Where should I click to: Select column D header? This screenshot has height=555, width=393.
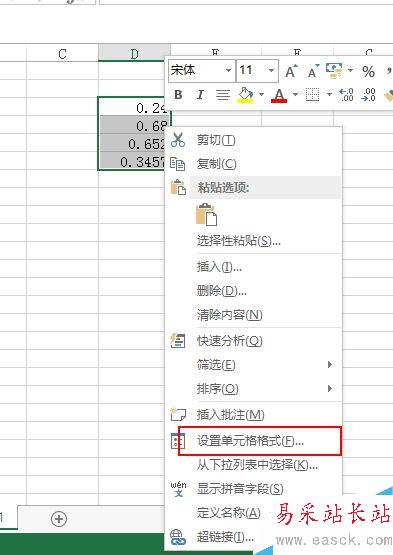(x=134, y=54)
